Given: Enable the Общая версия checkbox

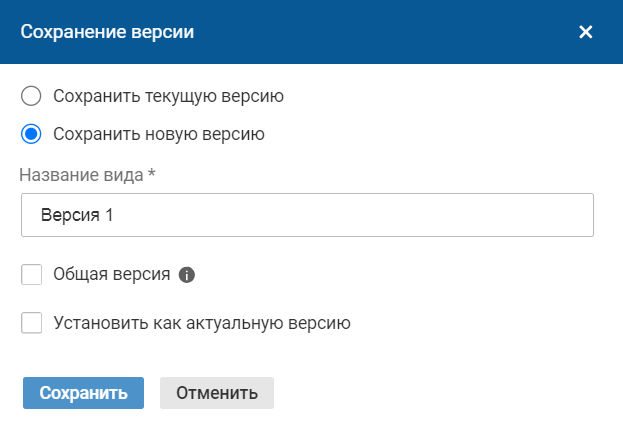Looking at the screenshot, I should tap(31, 275).
